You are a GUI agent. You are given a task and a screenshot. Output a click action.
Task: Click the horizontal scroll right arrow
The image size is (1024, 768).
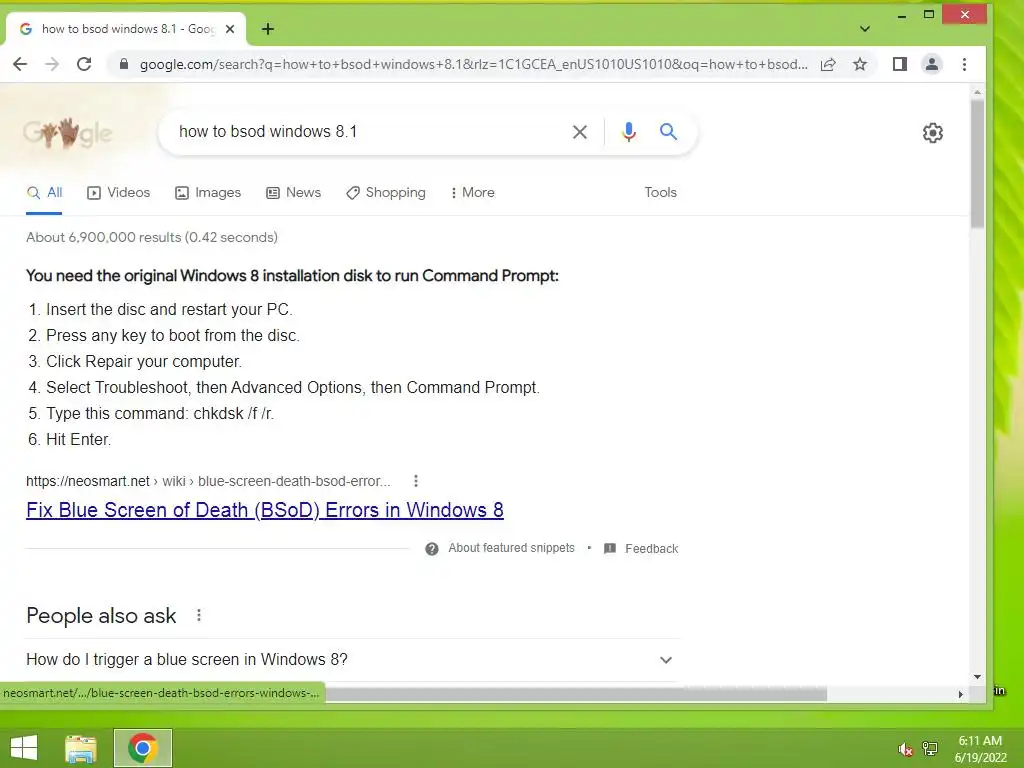(x=961, y=694)
